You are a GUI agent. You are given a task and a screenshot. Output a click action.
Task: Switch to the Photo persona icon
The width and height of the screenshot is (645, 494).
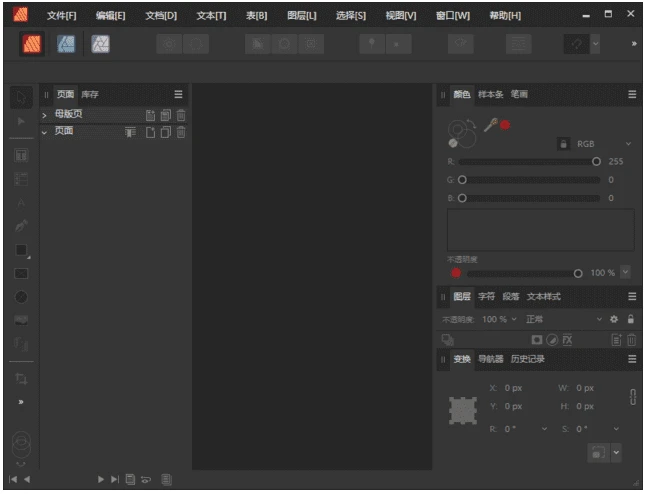pos(100,44)
